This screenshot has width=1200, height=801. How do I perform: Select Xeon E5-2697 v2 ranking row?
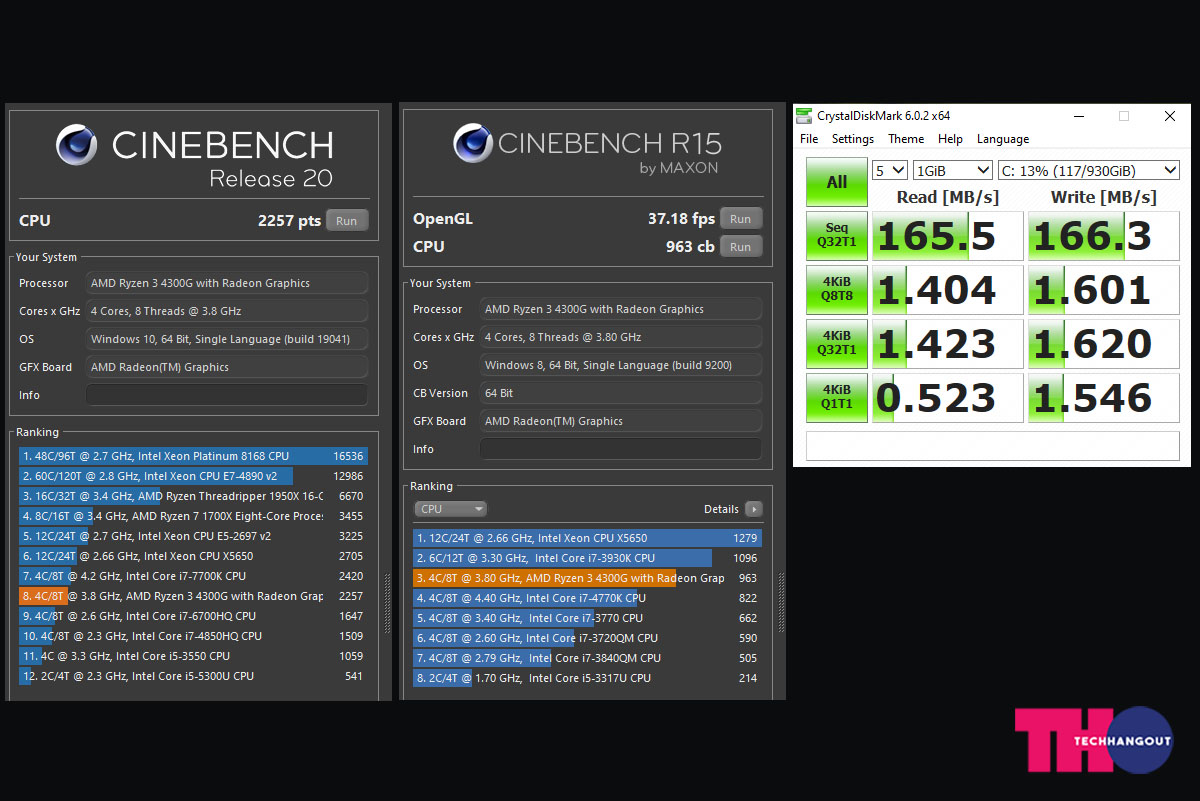(193, 536)
